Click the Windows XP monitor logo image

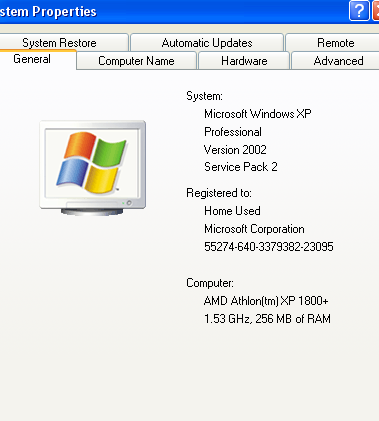93,168
